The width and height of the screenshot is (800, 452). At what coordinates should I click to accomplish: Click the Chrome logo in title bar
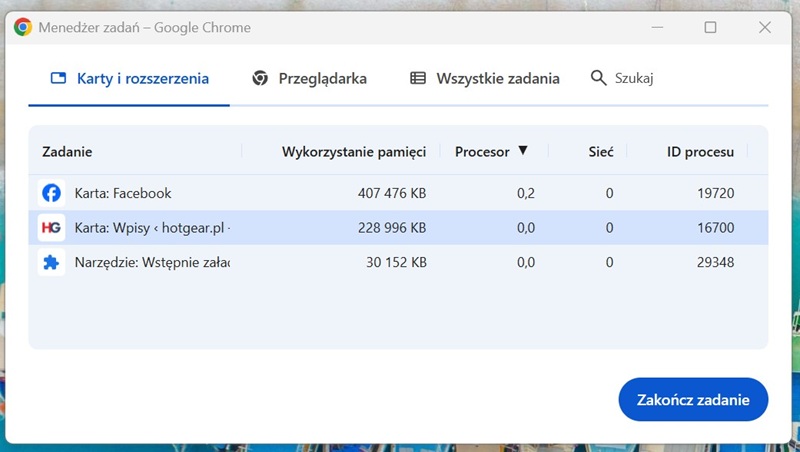point(23,27)
